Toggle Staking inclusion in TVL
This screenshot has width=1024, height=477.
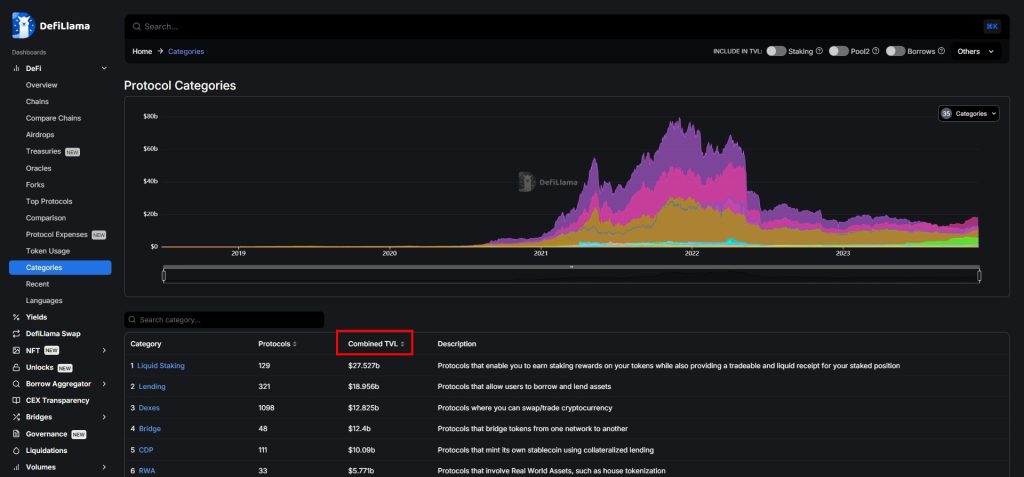click(776, 51)
